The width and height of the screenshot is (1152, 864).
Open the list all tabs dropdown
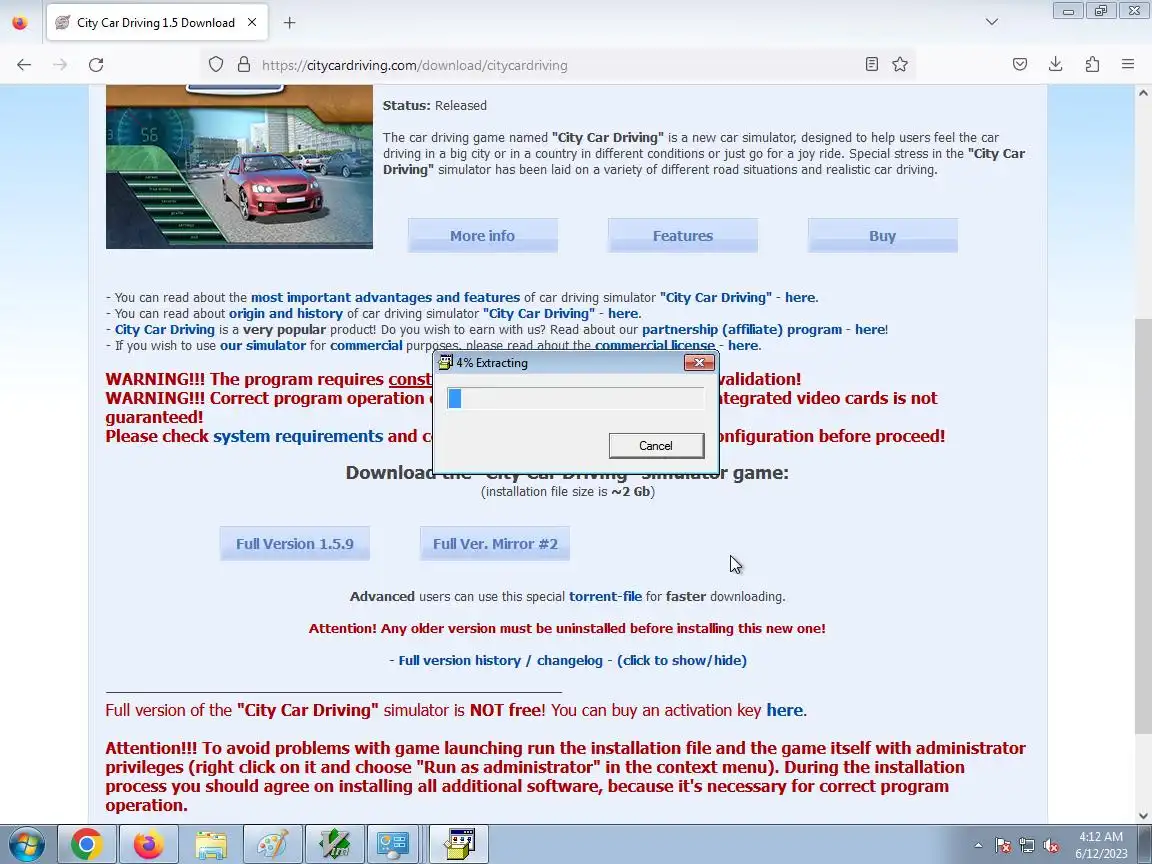992,22
